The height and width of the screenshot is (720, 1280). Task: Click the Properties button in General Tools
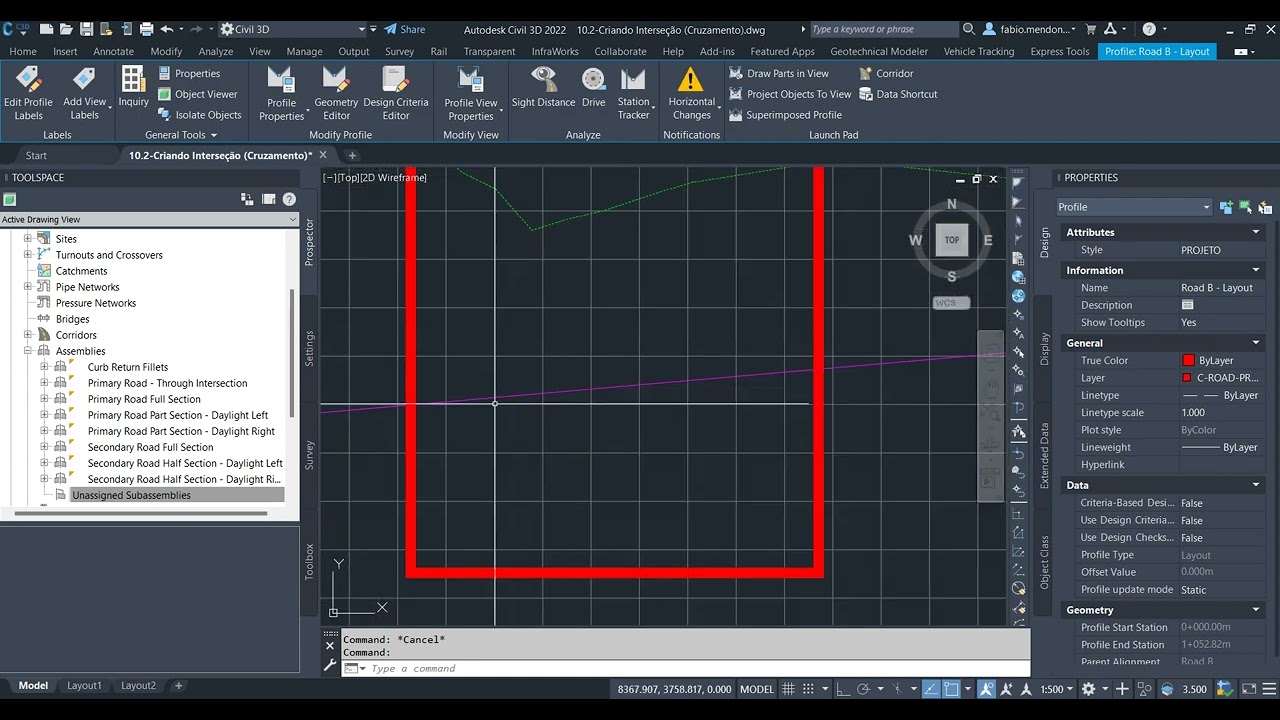tap(190, 73)
